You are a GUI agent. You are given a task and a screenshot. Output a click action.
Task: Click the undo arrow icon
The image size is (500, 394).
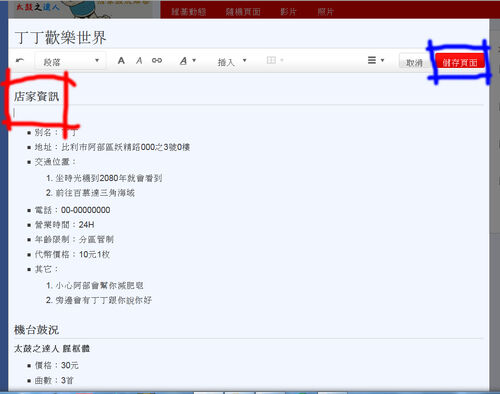click(x=20, y=60)
